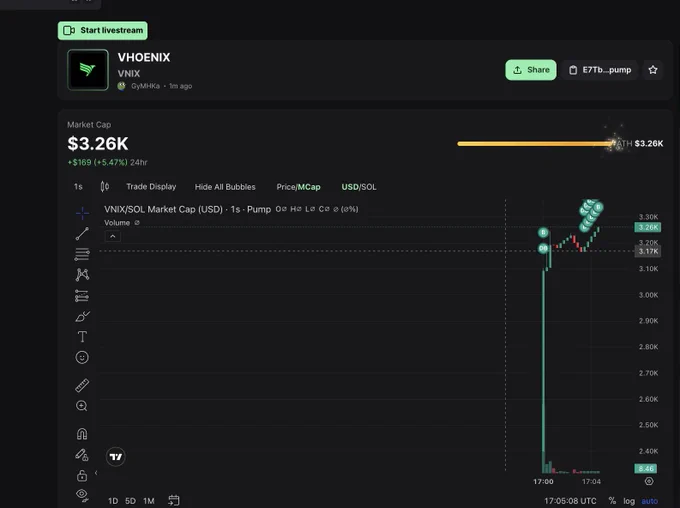The height and width of the screenshot is (508, 680).
Task: Click the 17:00 time axis label
Action: (543, 482)
